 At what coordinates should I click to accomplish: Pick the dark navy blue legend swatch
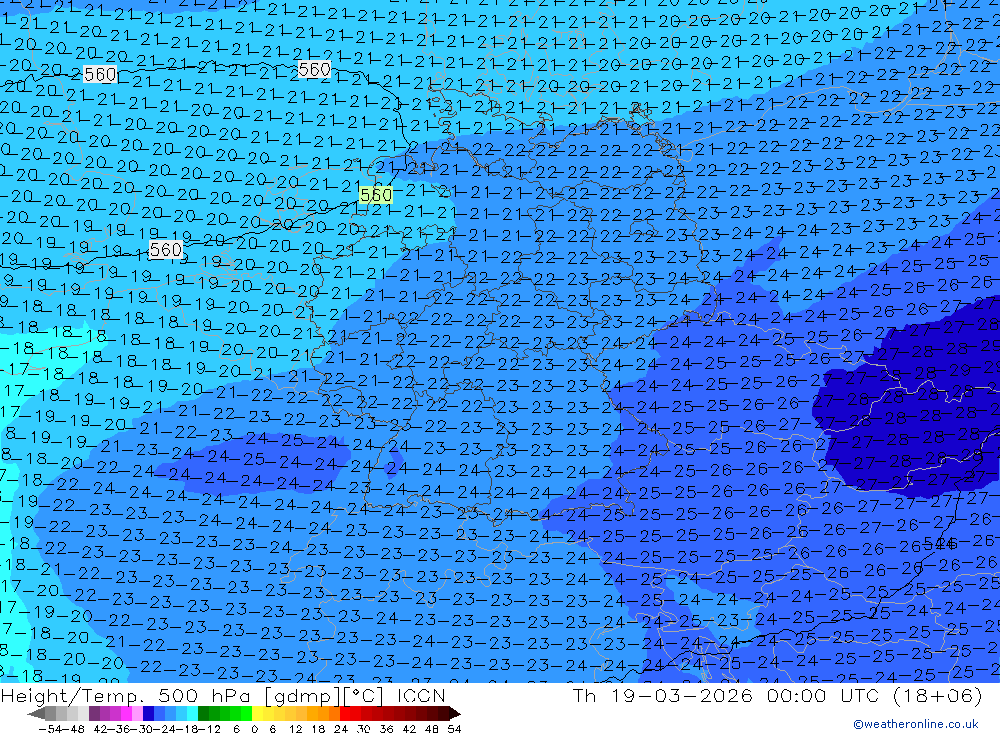click(149, 713)
